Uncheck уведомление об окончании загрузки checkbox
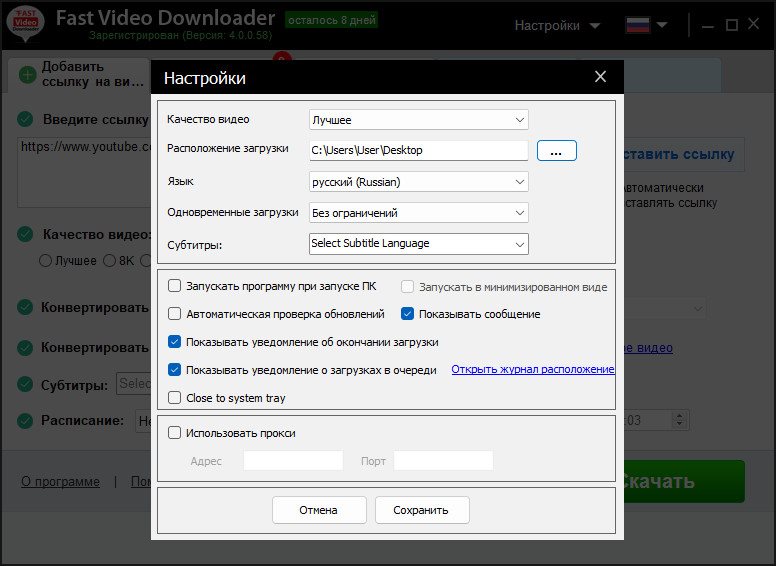Viewport: 776px width, 566px height. pyautogui.click(x=174, y=342)
